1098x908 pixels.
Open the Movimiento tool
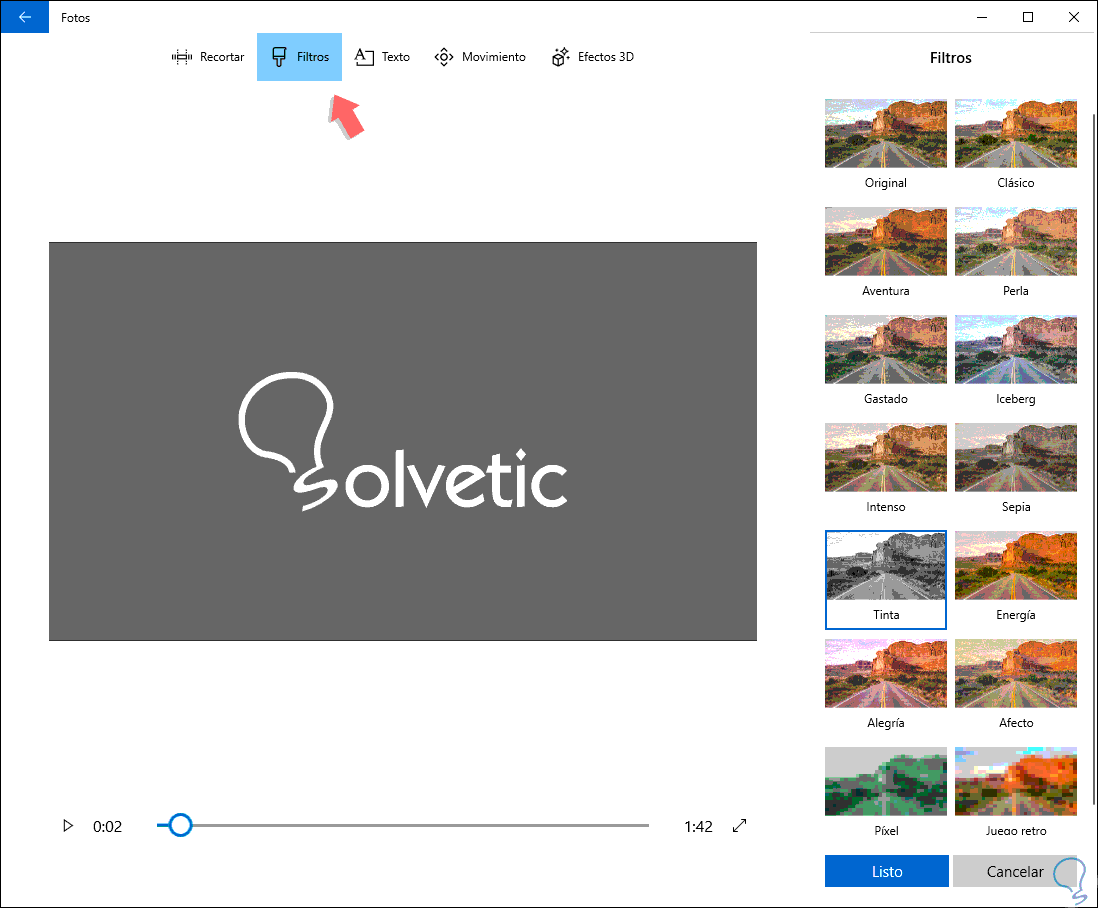480,57
